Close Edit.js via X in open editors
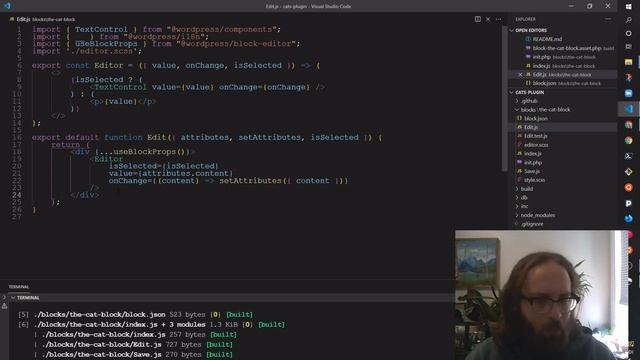Image resolution: width=640 pixels, height=360 pixels. (x=520, y=75)
